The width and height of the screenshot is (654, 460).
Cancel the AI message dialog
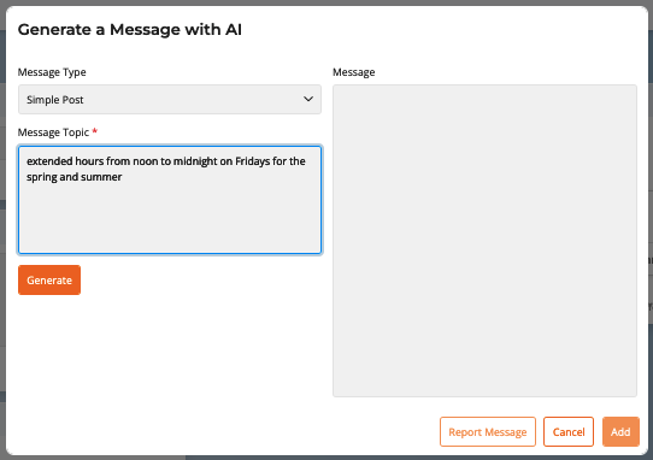click(x=568, y=432)
